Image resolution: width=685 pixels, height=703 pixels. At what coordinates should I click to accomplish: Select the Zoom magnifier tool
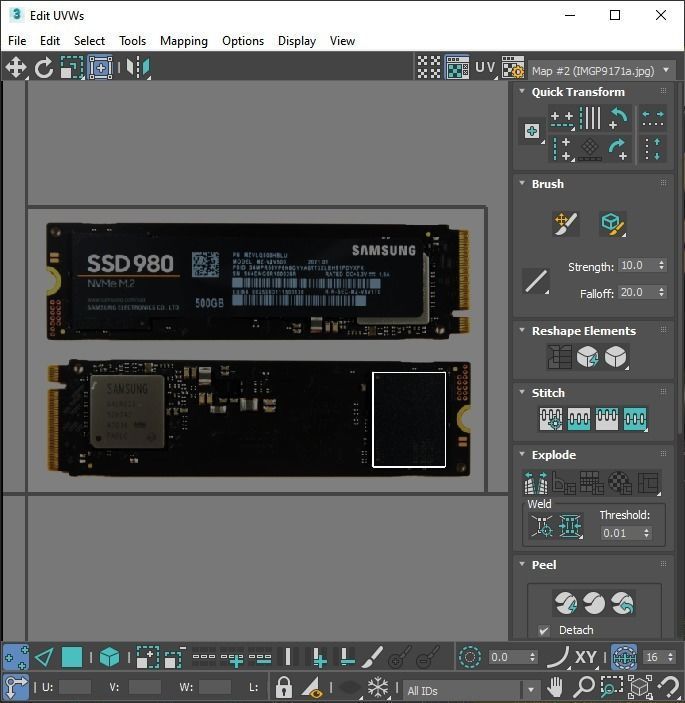(584, 686)
